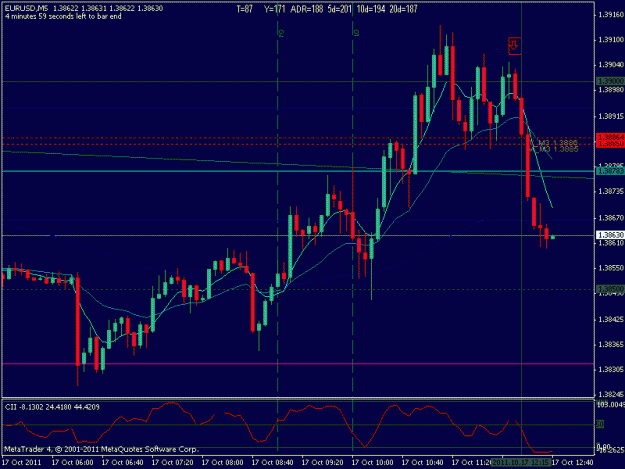Click price scale value 1.38425
The image size is (625, 469).
611,320
